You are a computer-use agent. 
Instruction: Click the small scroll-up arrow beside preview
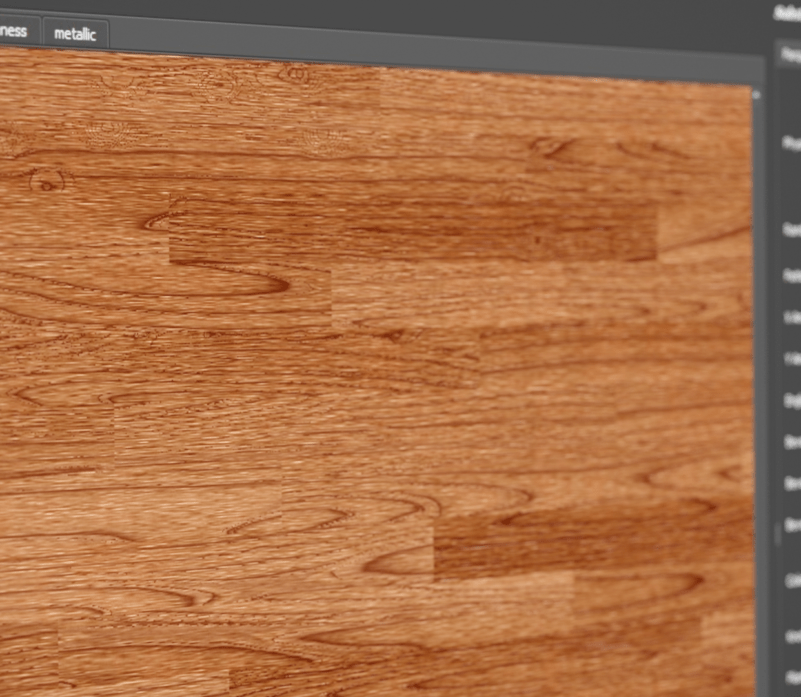(757, 95)
